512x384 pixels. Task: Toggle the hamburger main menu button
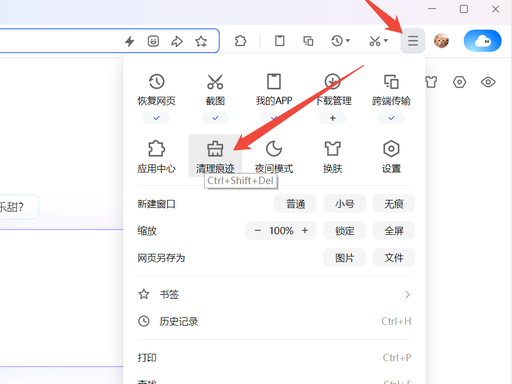click(x=413, y=41)
